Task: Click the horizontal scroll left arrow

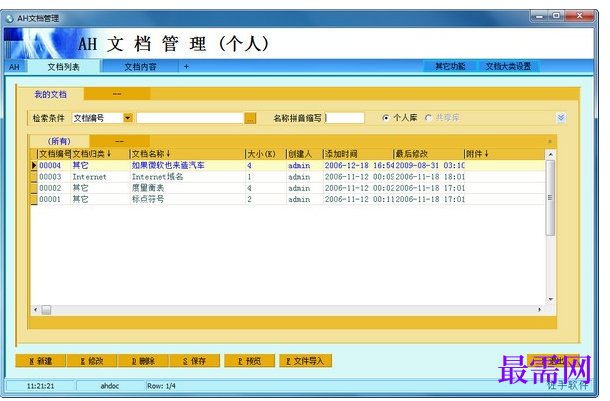Action: (x=35, y=310)
